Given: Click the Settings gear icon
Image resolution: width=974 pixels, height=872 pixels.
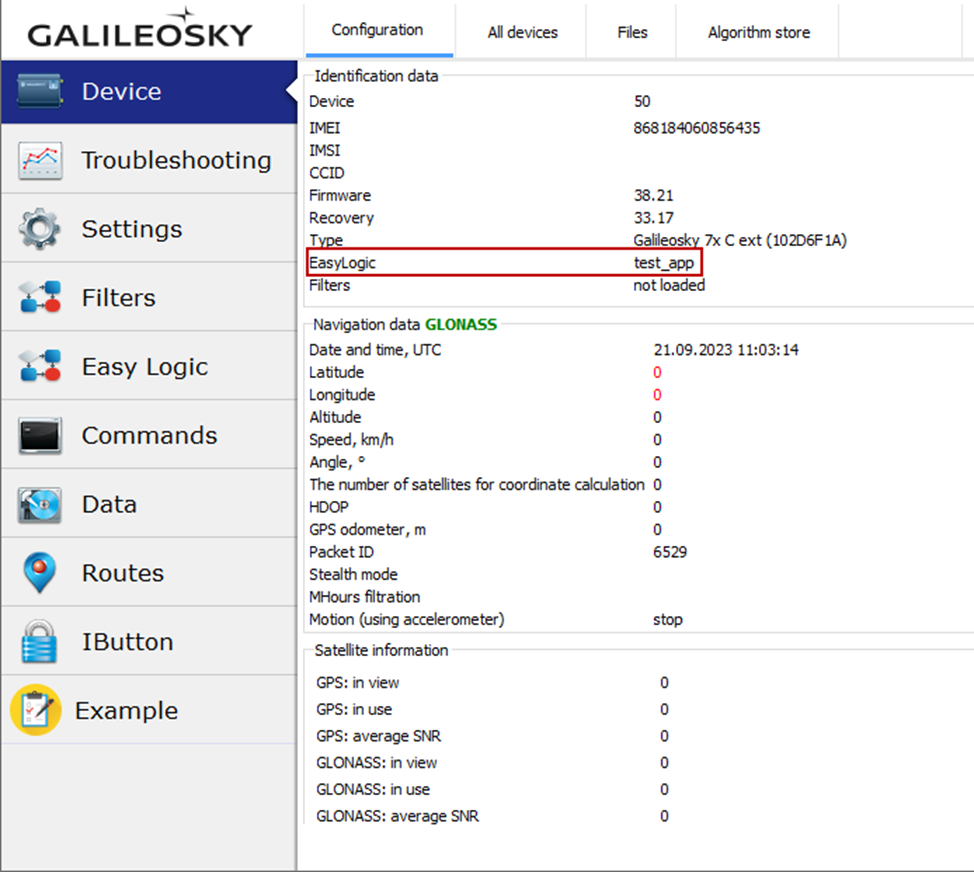Looking at the screenshot, I should [40, 229].
